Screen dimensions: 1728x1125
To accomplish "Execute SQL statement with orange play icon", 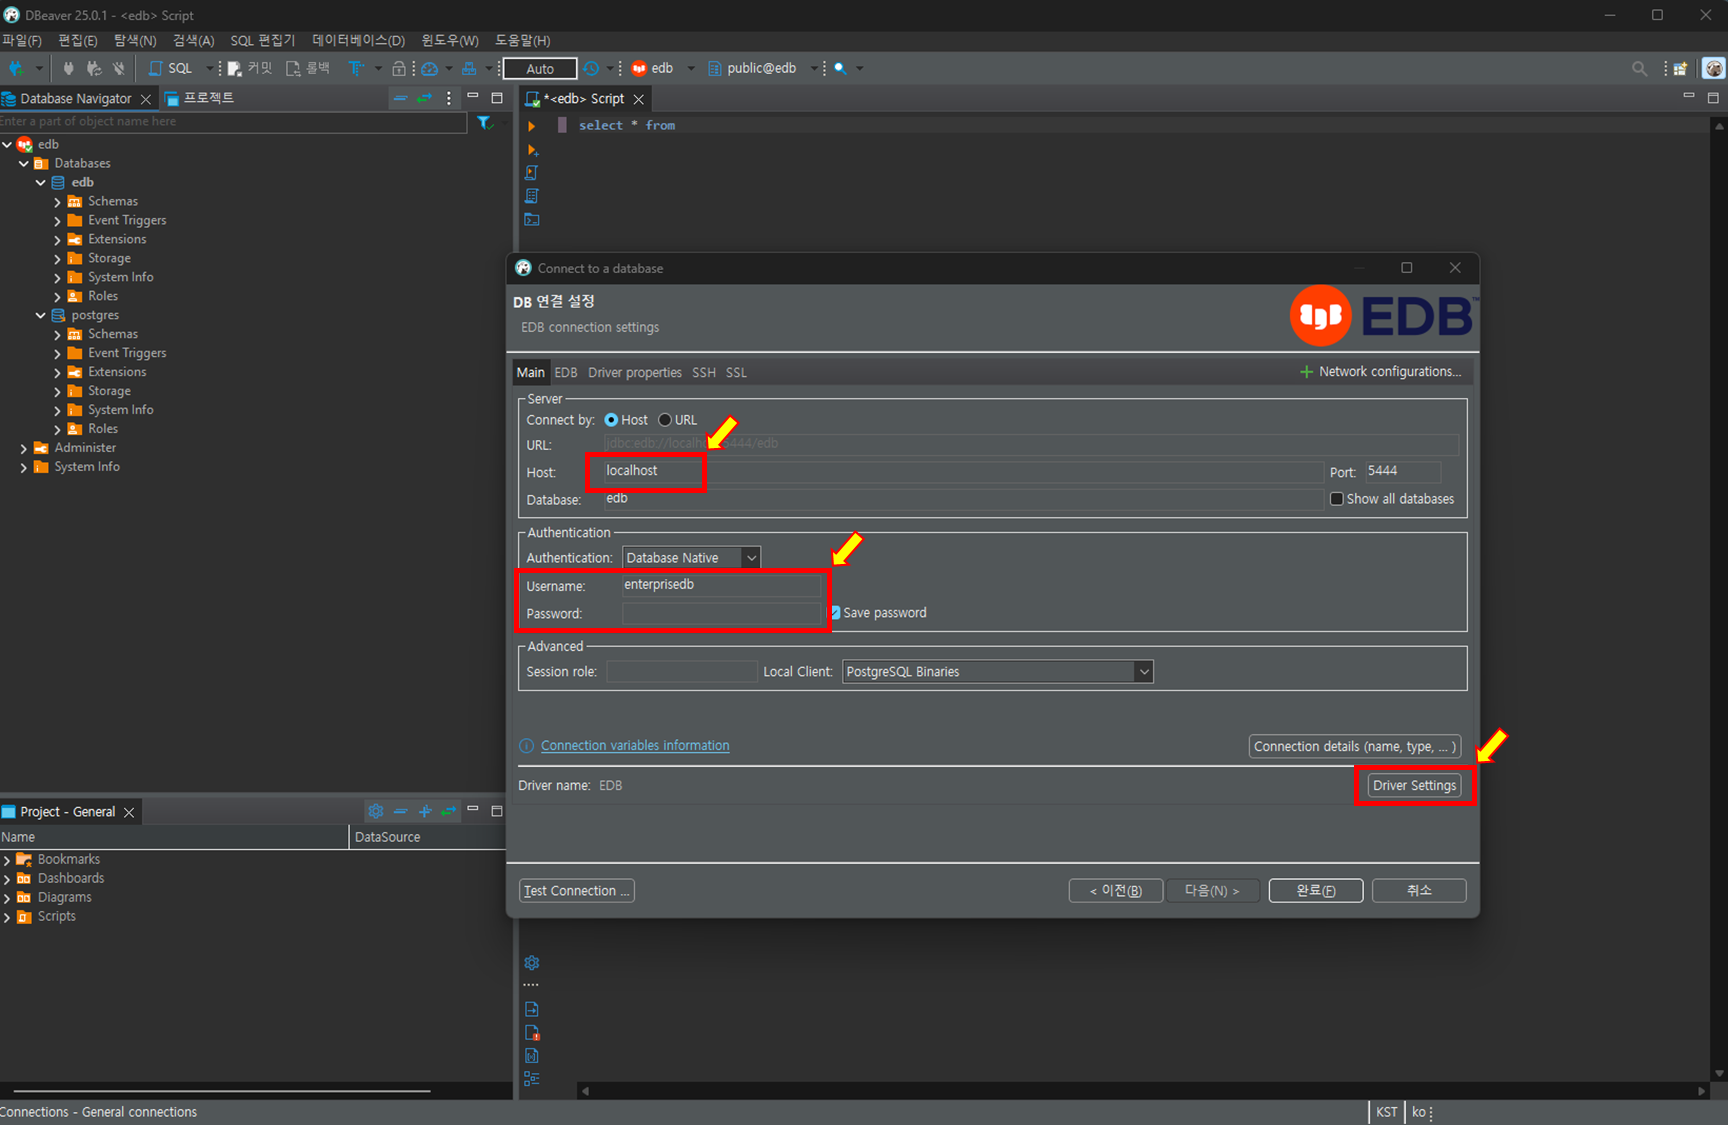I will tap(532, 126).
